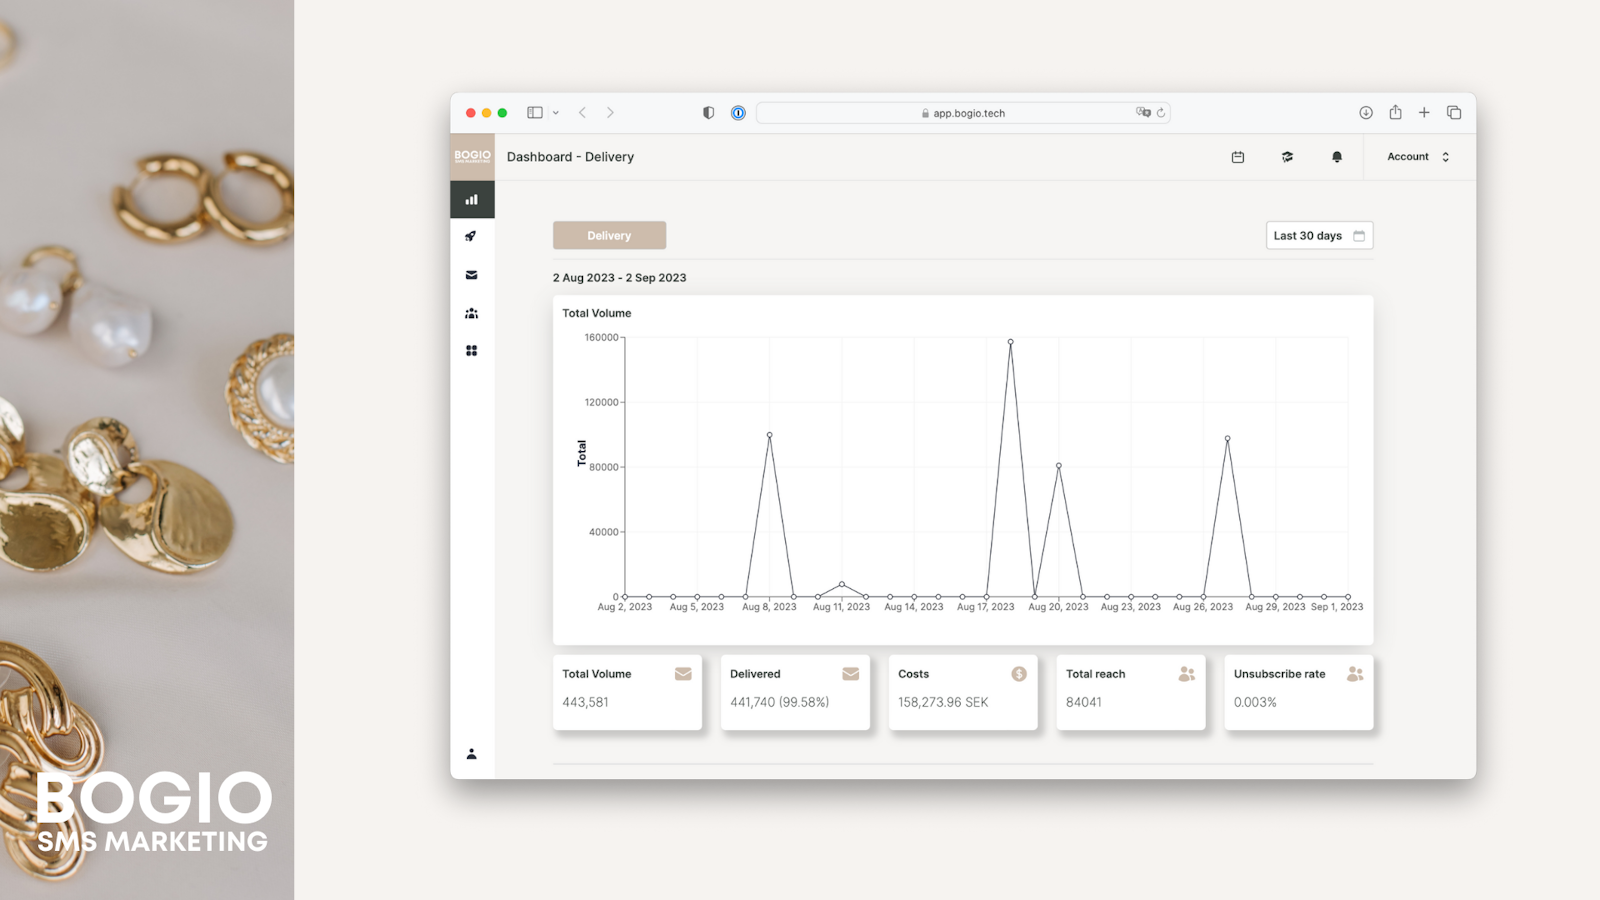The width and height of the screenshot is (1600, 900).
Task: Select the Delivery tab
Action: pyautogui.click(x=609, y=236)
